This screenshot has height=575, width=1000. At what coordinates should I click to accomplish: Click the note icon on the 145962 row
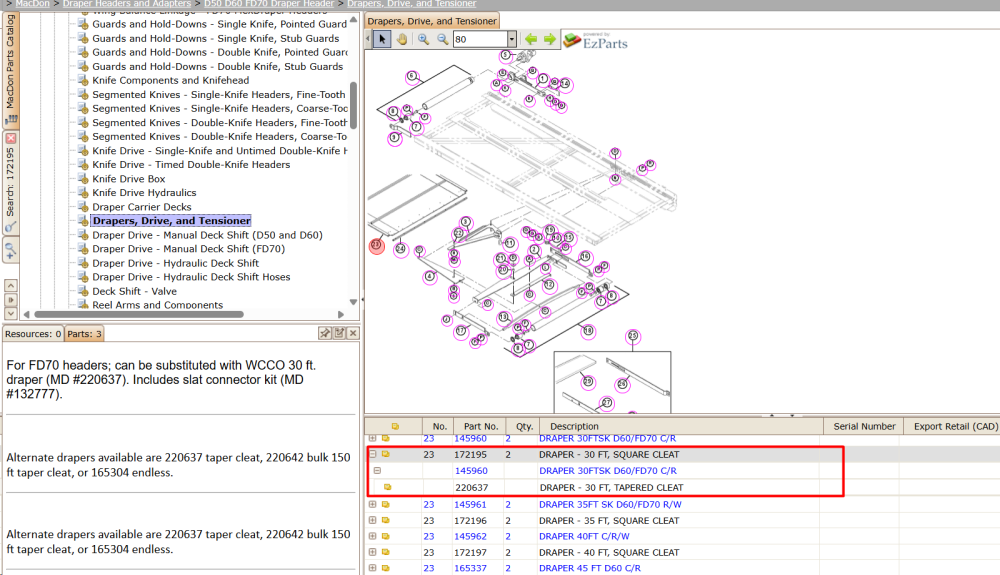[x=386, y=536]
